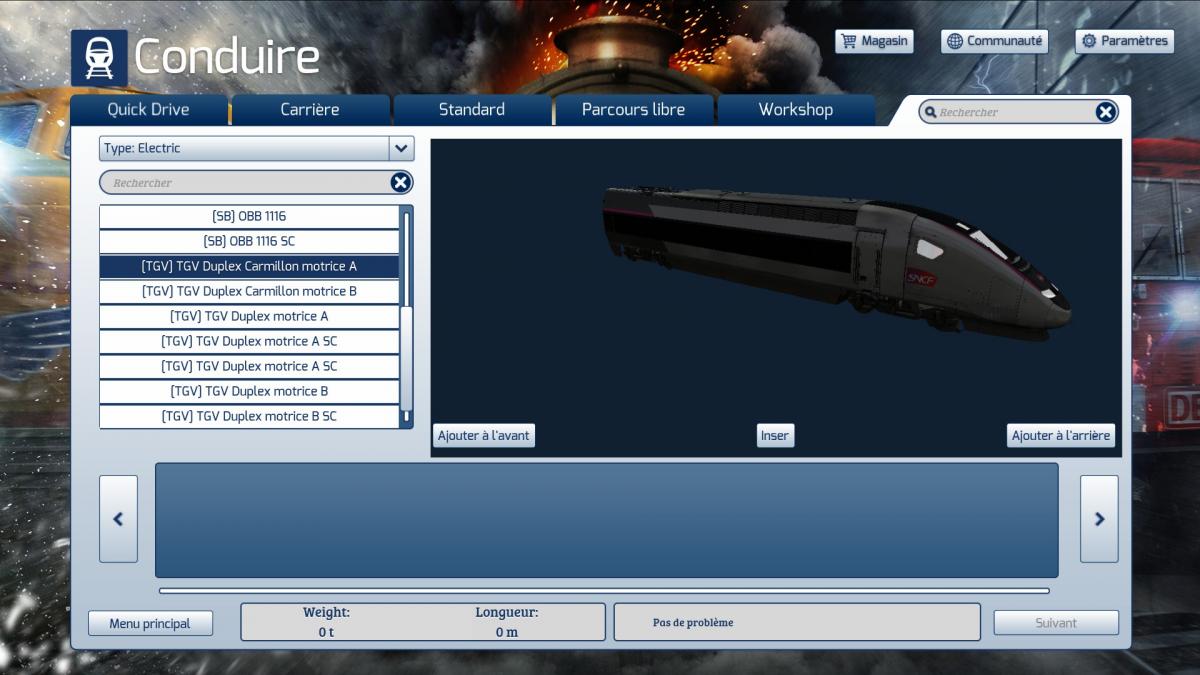
Task: Open the Communauté page
Action: click(x=994, y=41)
